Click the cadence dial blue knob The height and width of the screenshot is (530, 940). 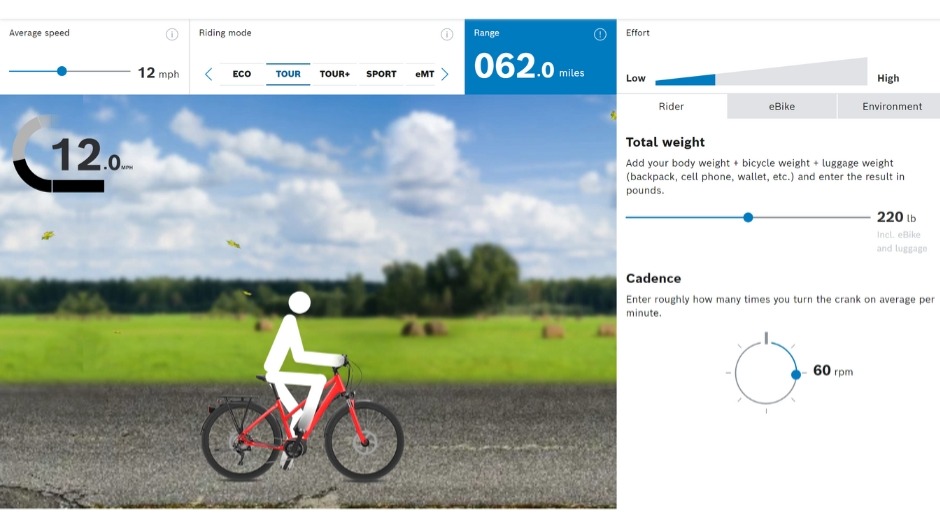tap(796, 374)
